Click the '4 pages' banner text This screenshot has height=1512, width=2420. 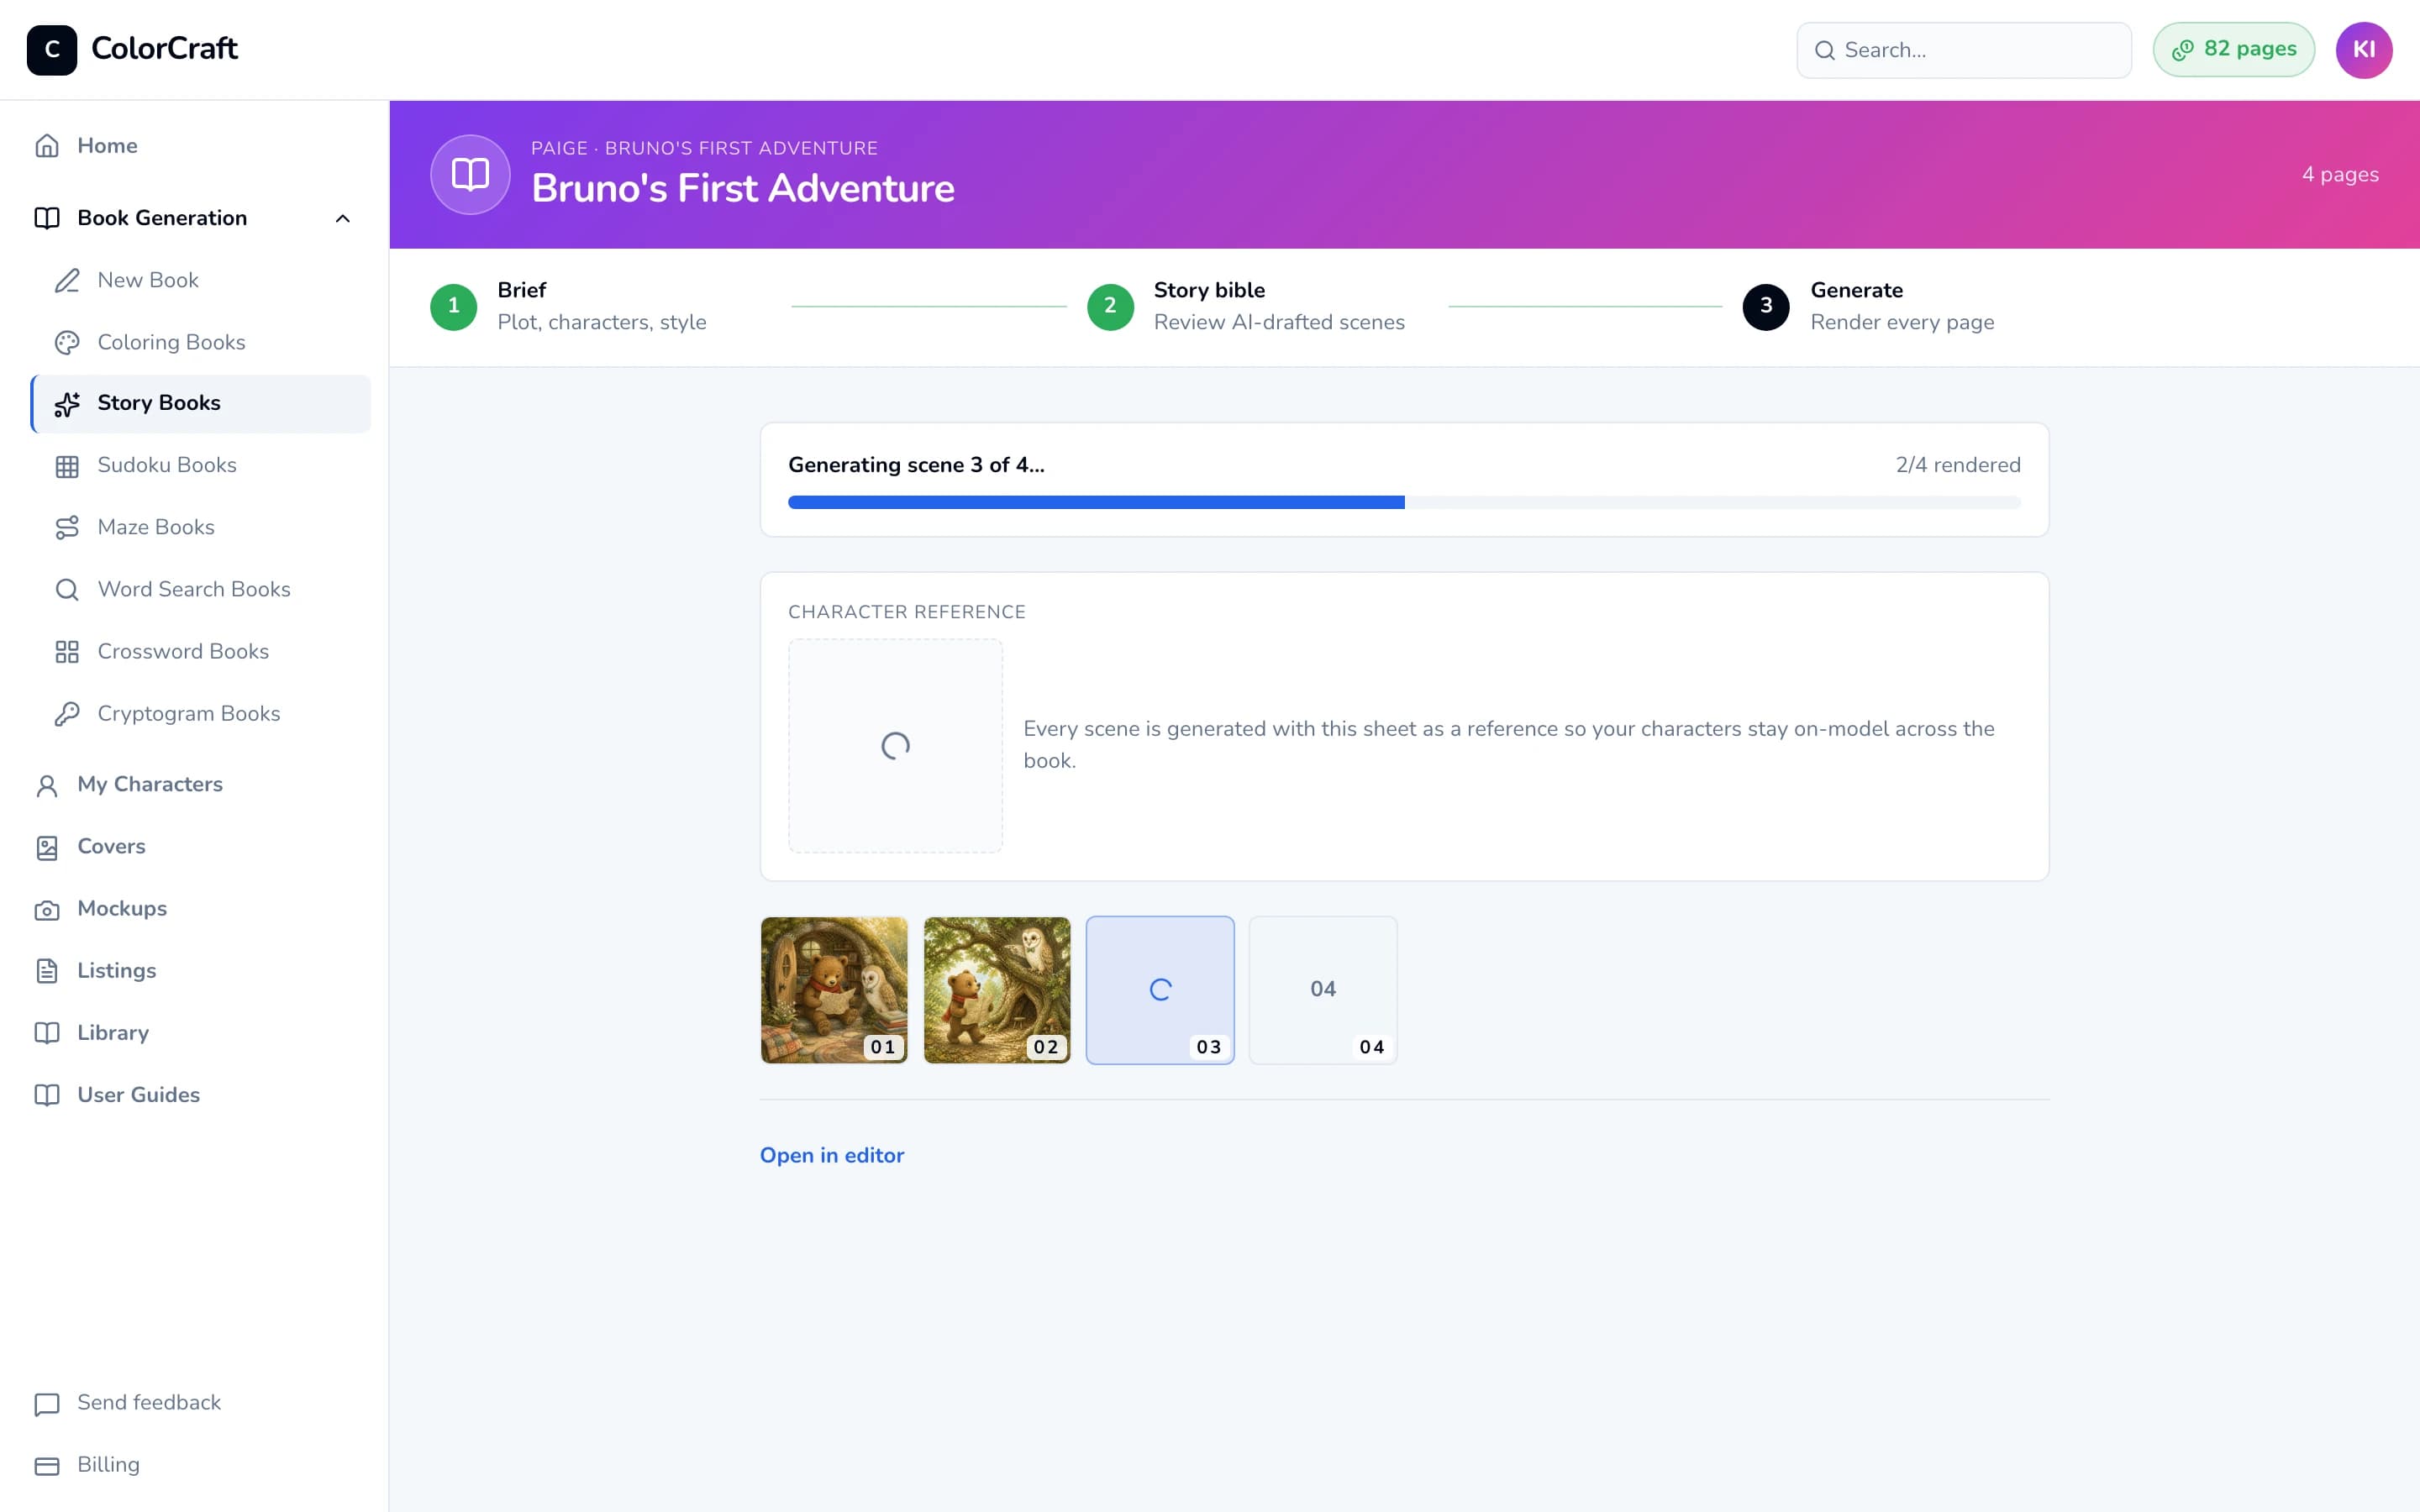pyautogui.click(x=2340, y=175)
